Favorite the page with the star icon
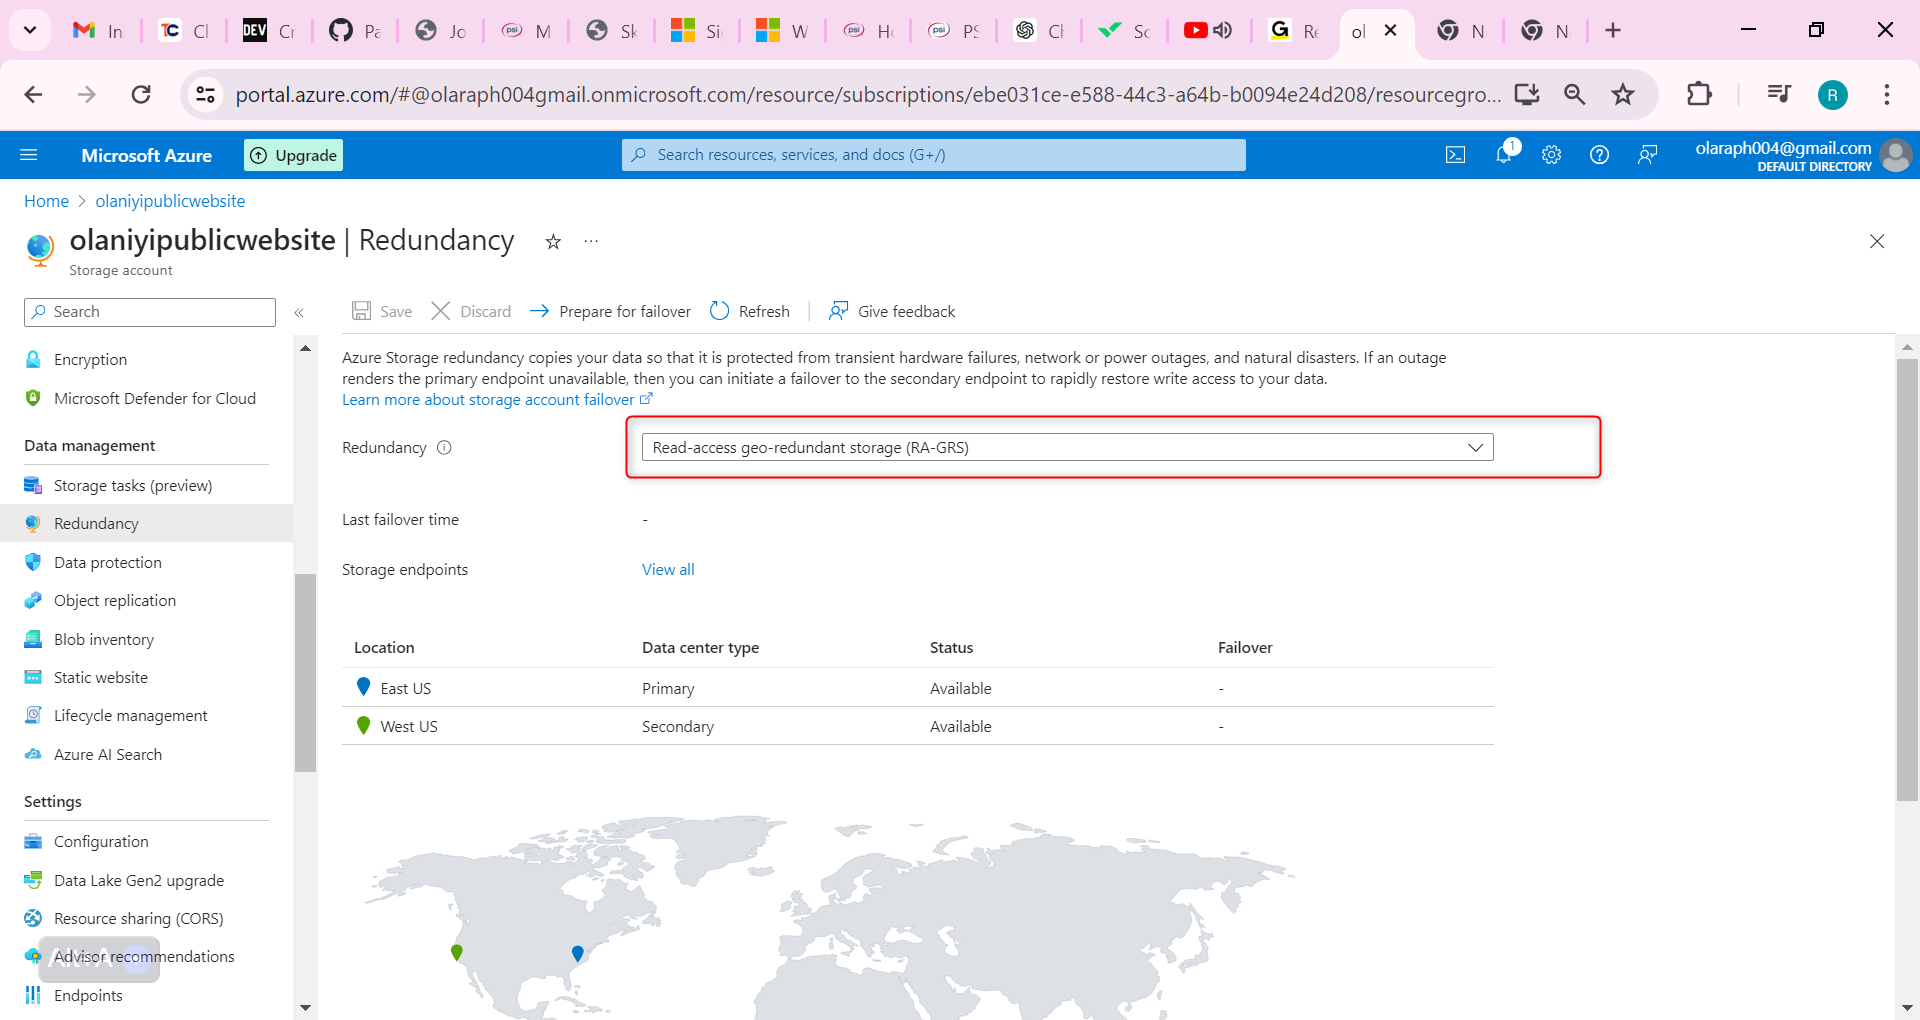Screen dimensions: 1920x1020 pos(553,242)
